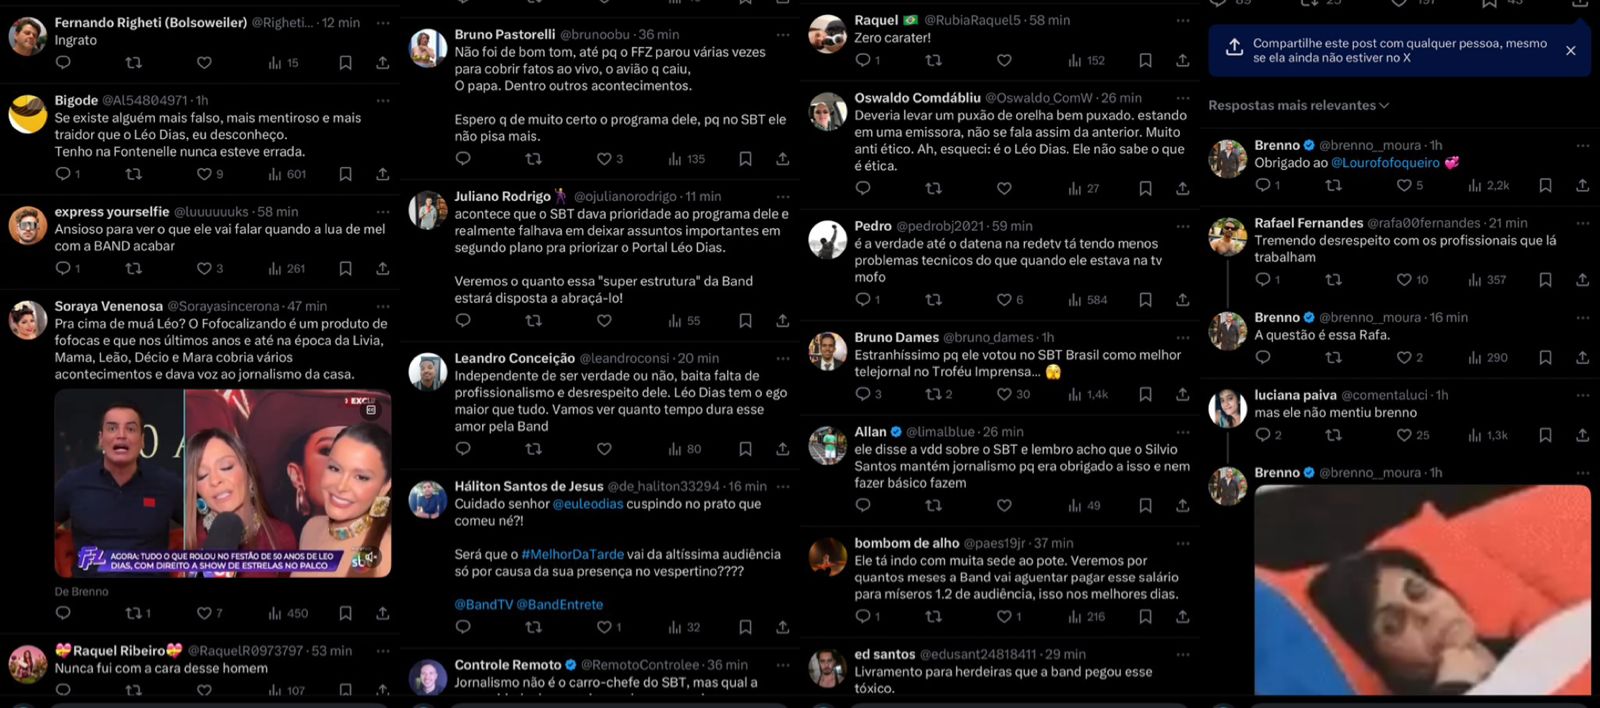
Task: Dismiss the Compartilhe este post notification
Action: (1570, 50)
